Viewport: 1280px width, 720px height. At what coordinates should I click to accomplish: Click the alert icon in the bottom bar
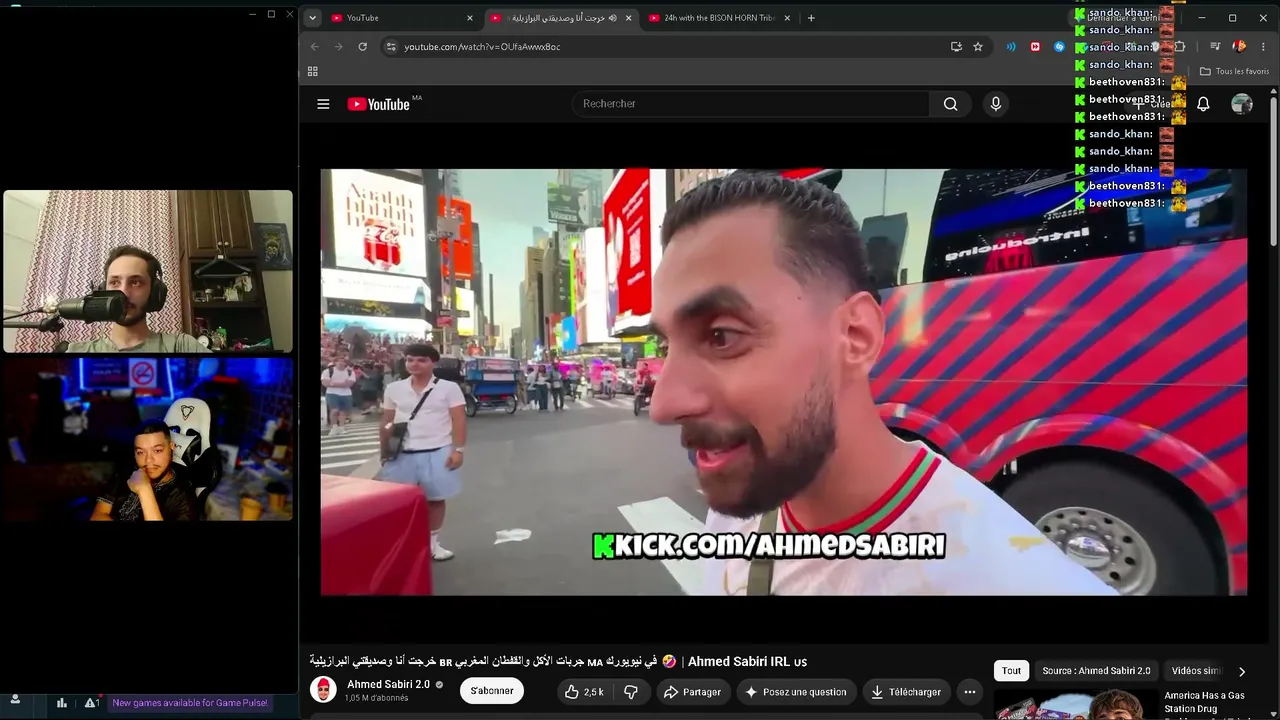[x=90, y=703]
